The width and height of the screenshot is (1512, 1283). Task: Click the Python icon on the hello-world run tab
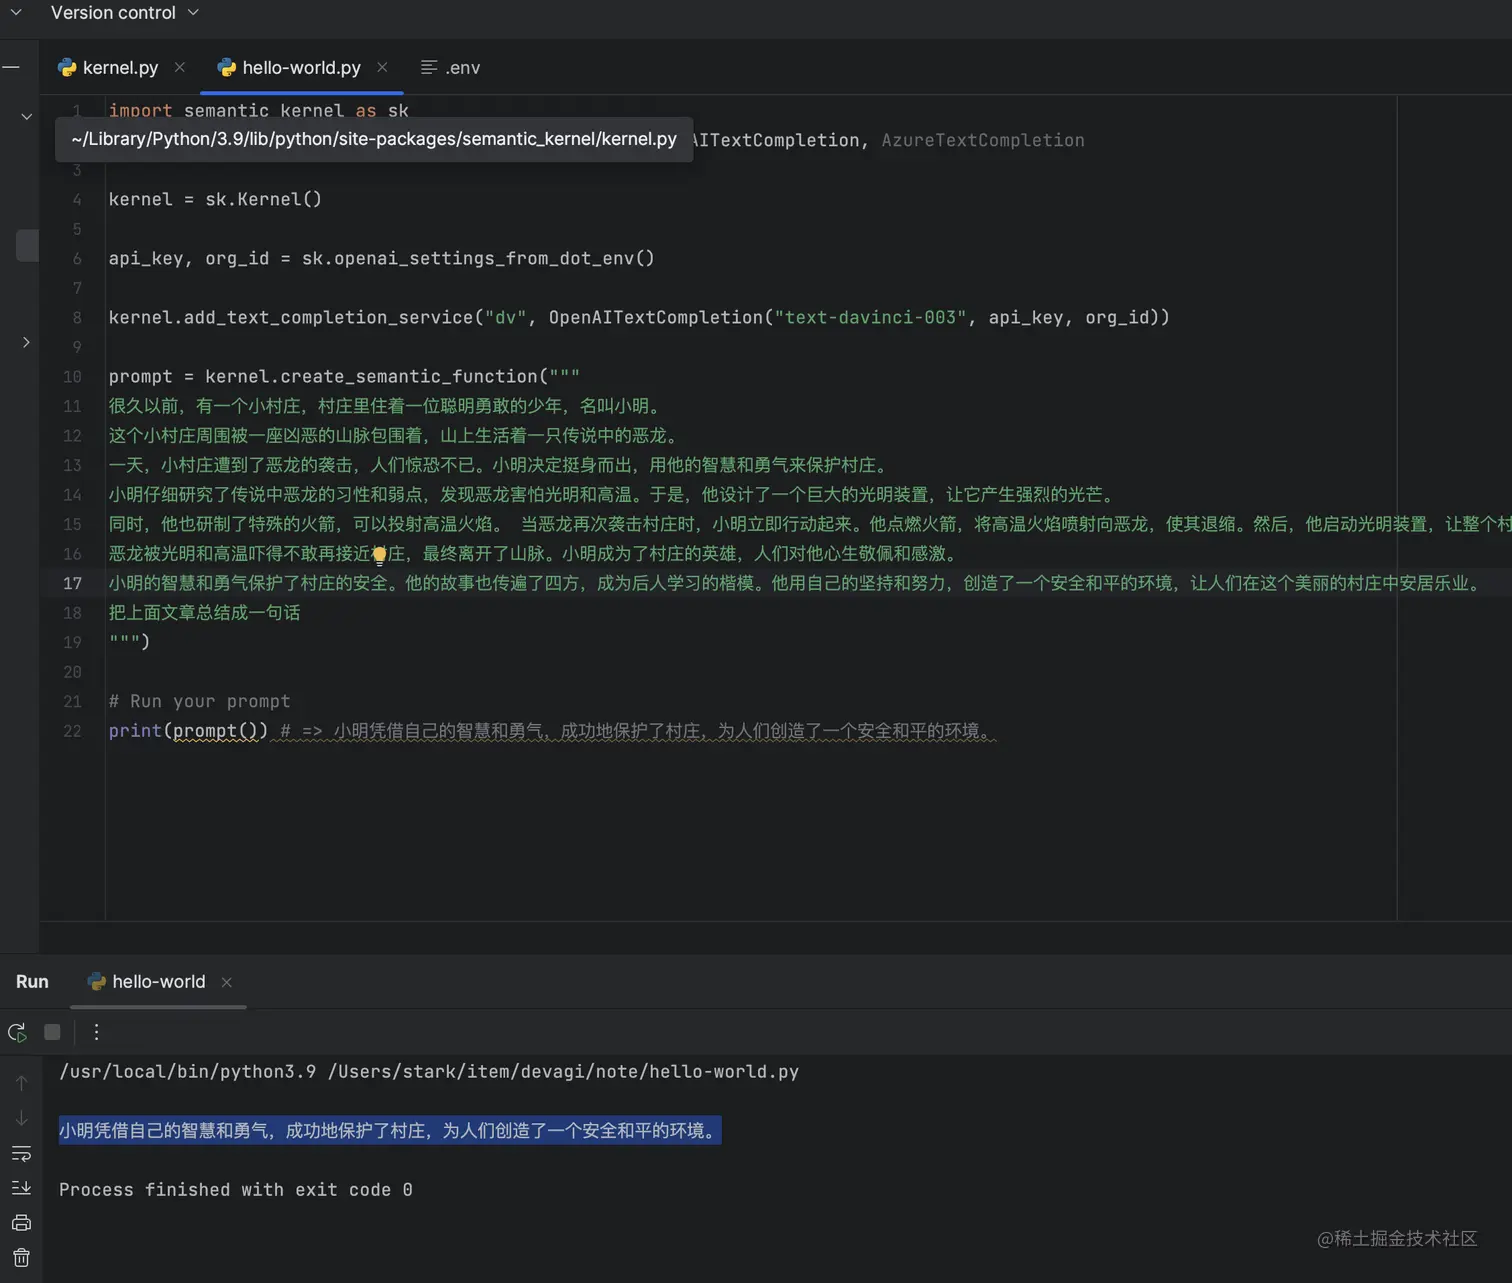(96, 981)
